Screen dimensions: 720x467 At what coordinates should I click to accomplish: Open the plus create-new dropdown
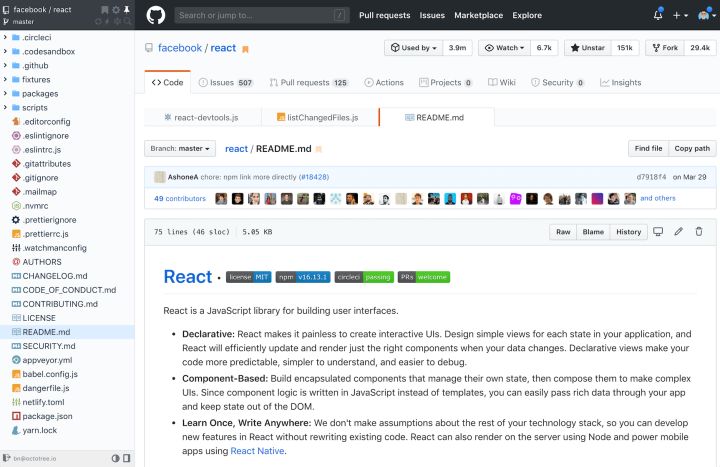(x=680, y=15)
